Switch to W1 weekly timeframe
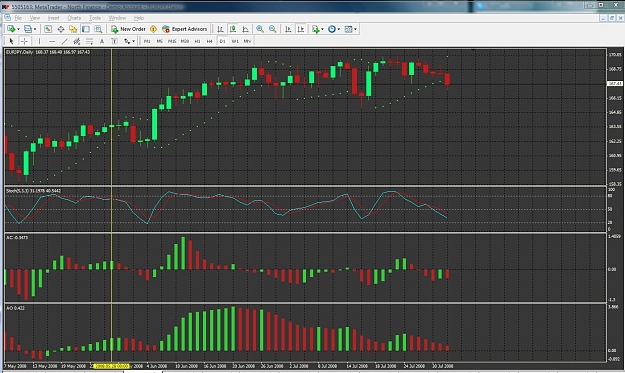The image size is (625, 373). pos(235,41)
